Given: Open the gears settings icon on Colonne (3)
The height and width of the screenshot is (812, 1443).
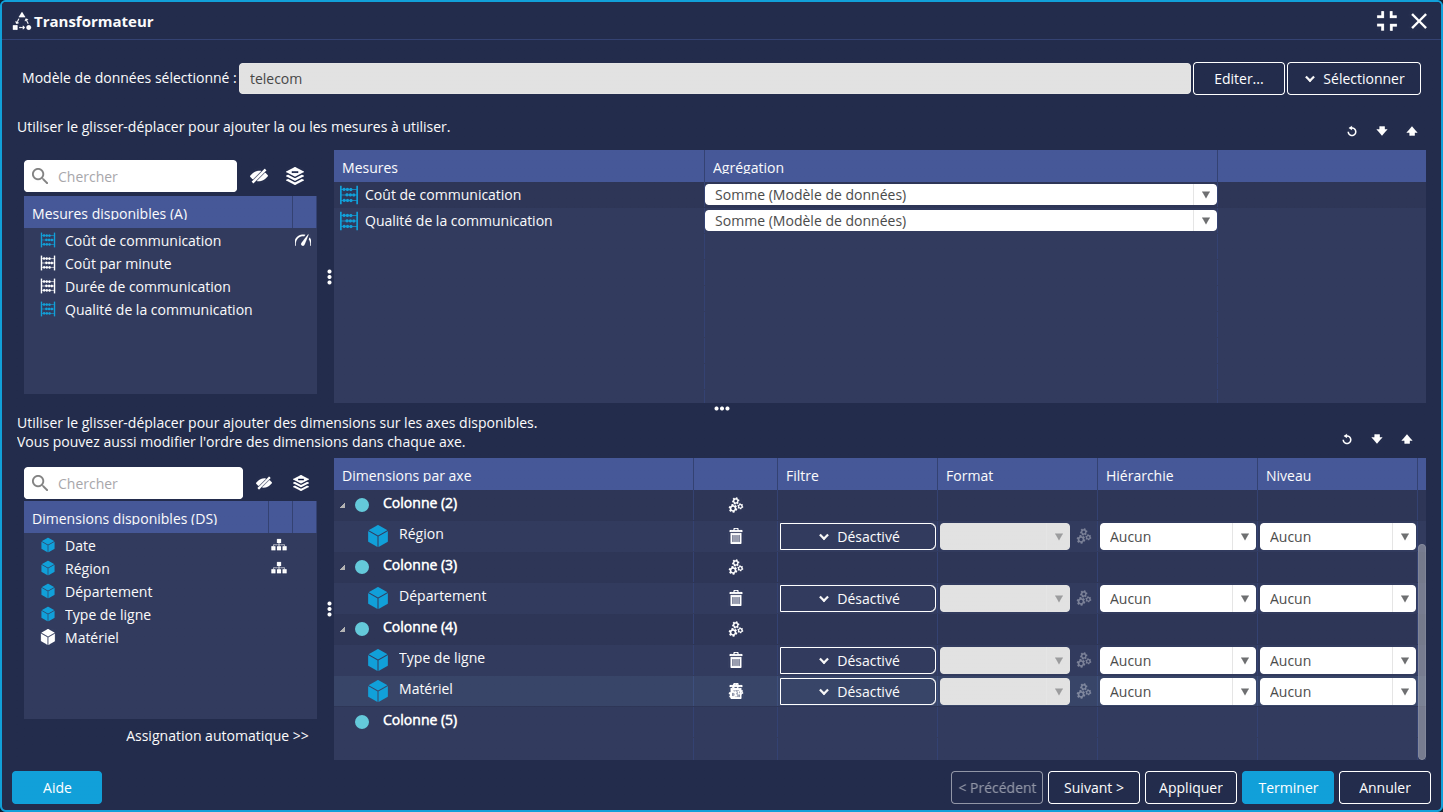Looking at the screenshot, I should click(x=736, y=567).
